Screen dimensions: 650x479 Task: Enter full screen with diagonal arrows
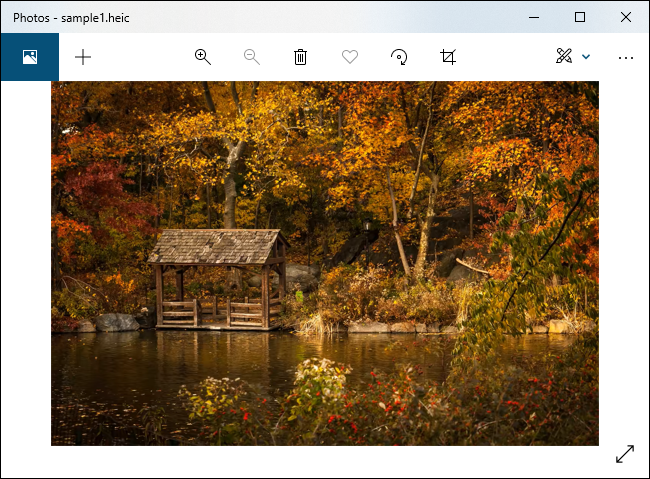point(625,453)
